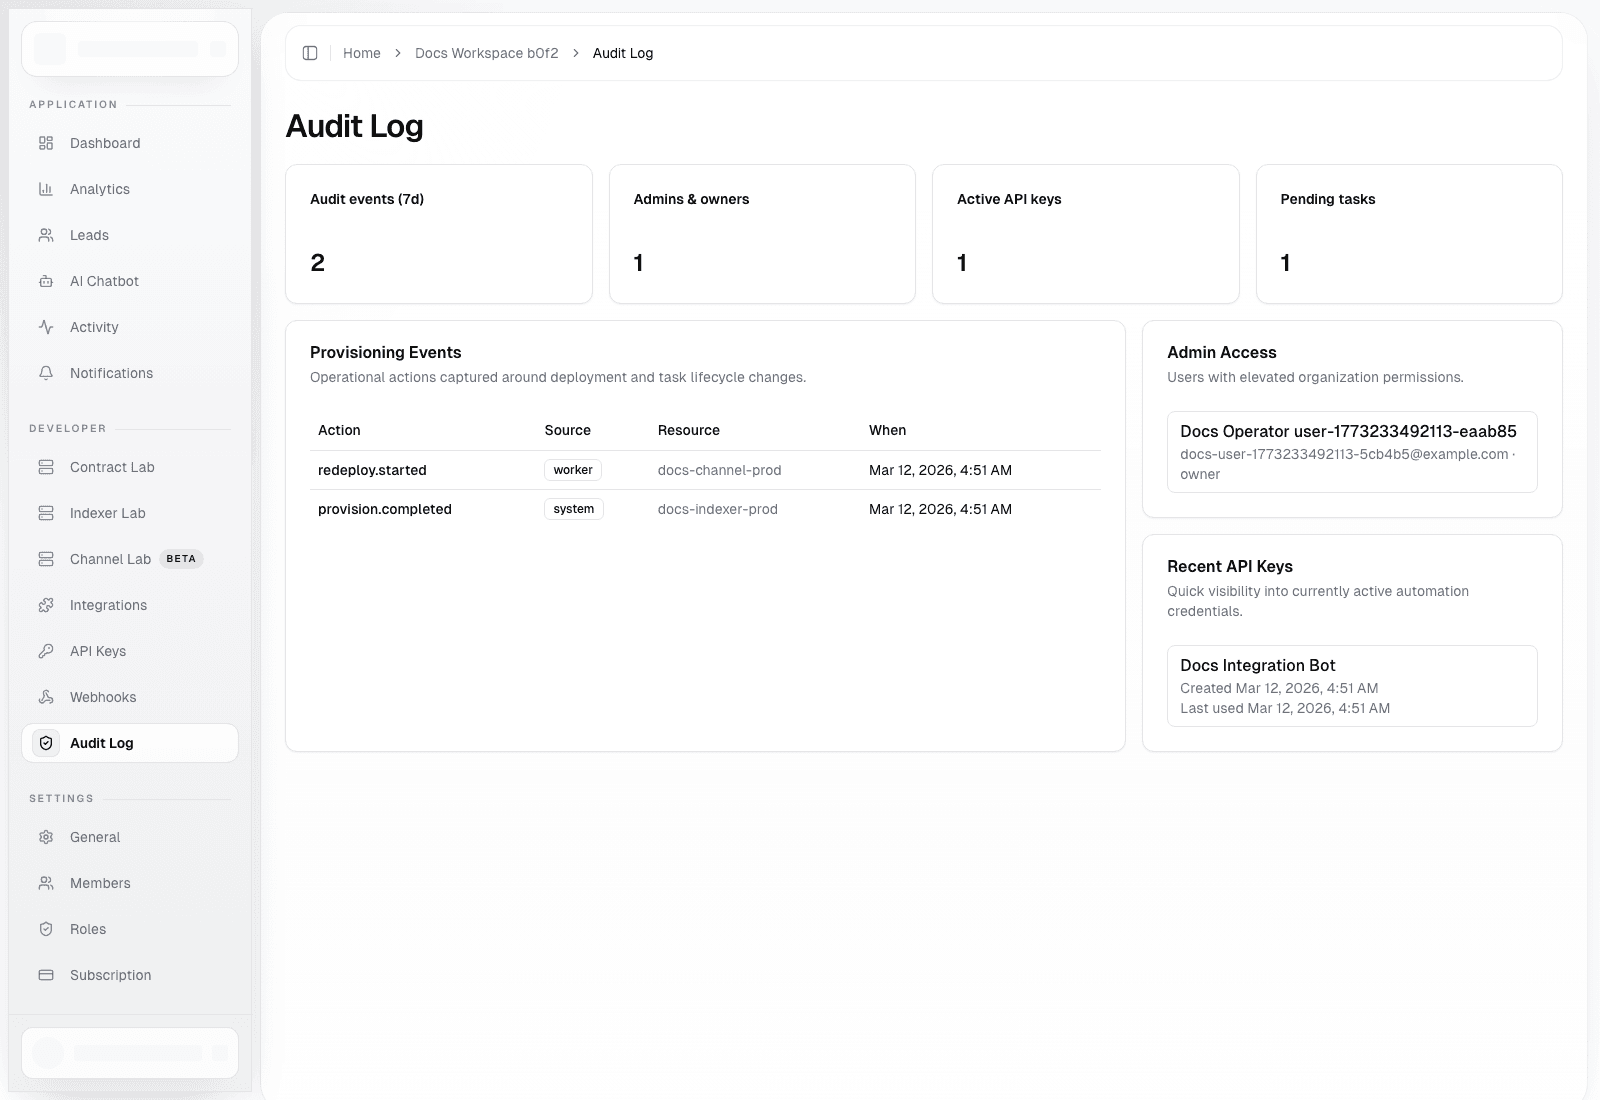
Task: Click the worker source badge on redeploy.started
Action: [x=573, y=470]
